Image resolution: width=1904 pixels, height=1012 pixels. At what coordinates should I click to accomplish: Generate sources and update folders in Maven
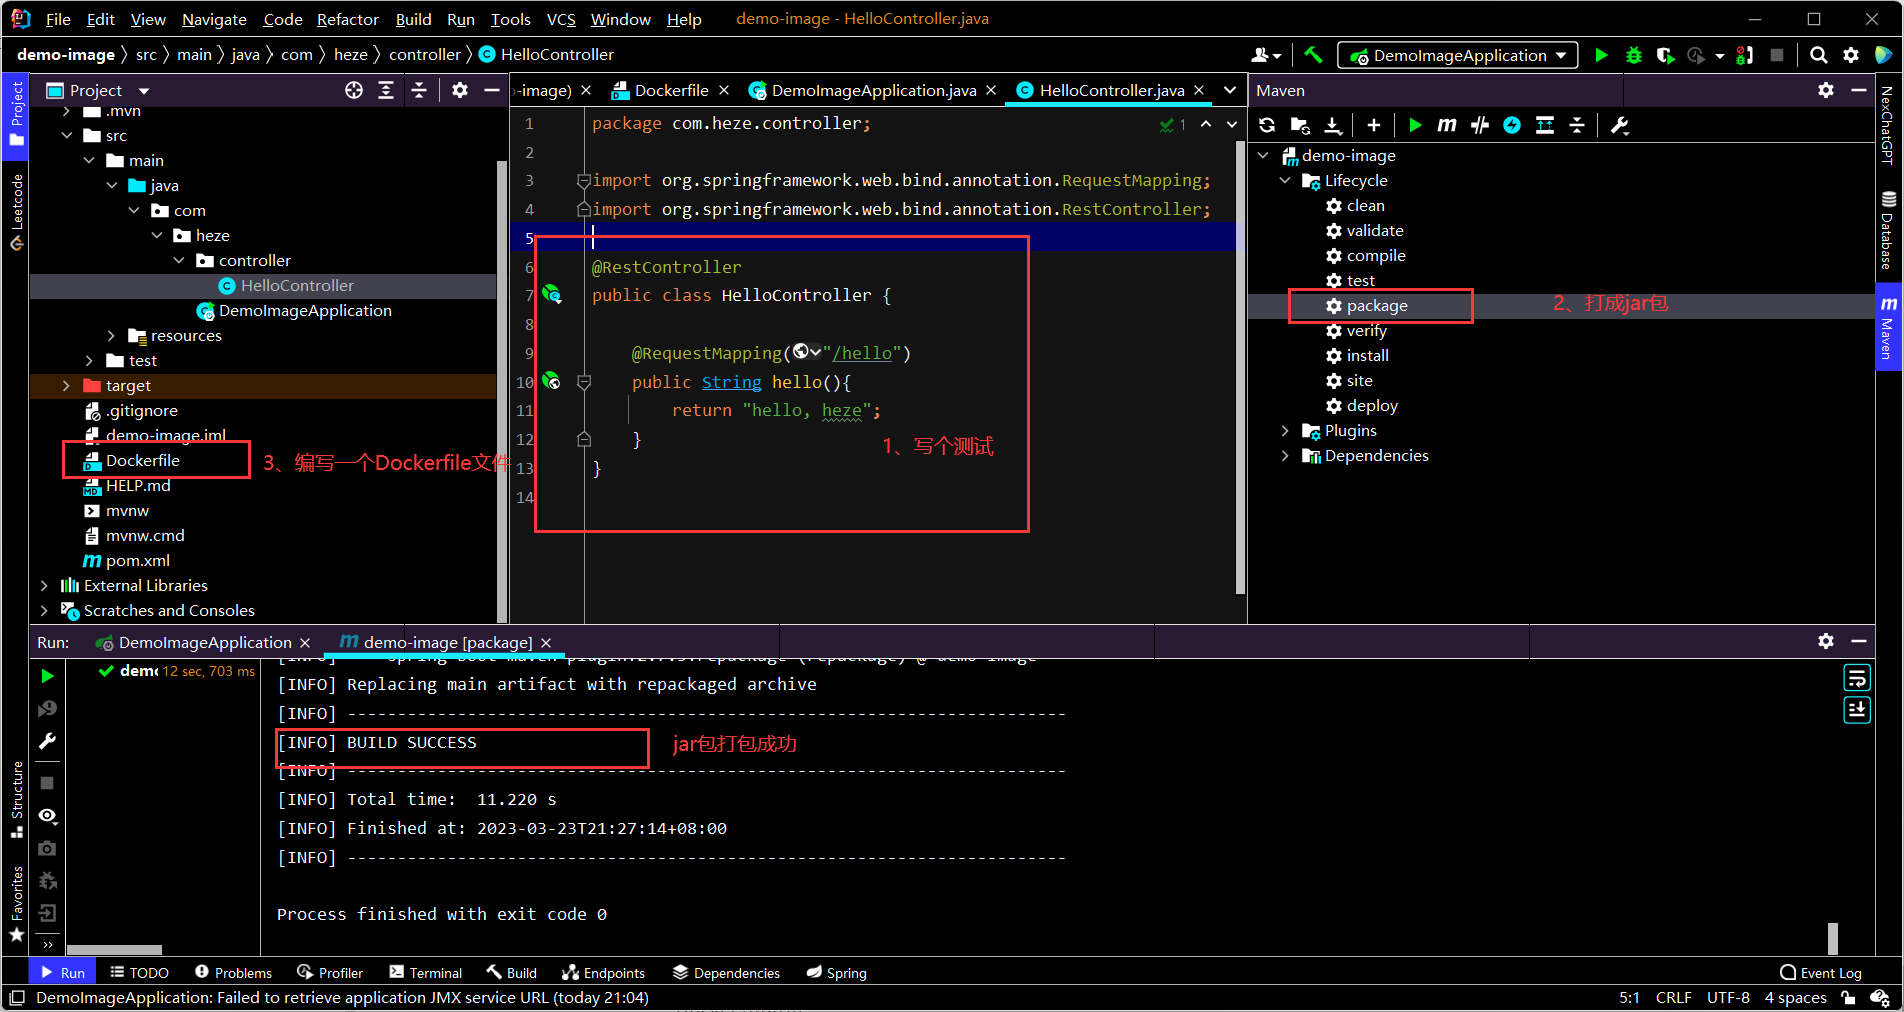coord(1300,125)
